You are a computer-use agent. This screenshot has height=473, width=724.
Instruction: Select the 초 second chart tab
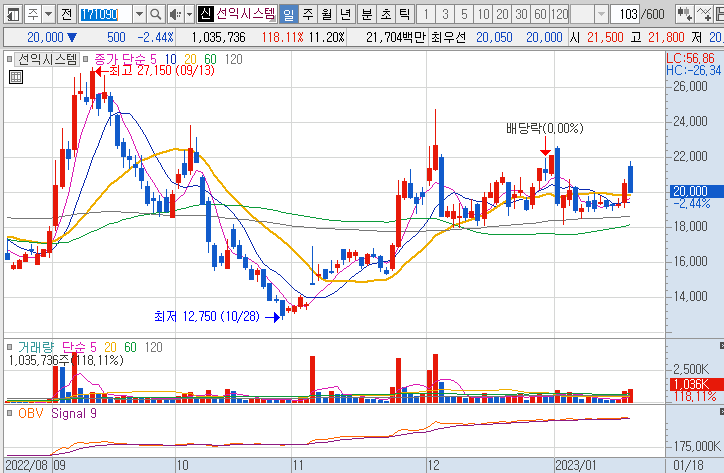[x=386, y=14]
